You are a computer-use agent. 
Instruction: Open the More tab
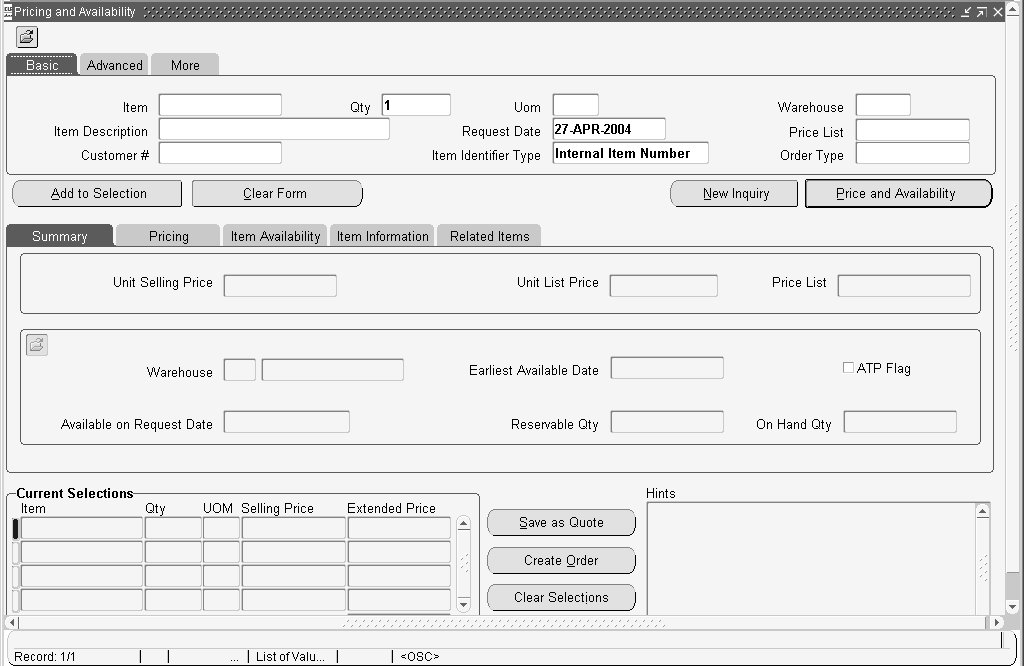185,65
